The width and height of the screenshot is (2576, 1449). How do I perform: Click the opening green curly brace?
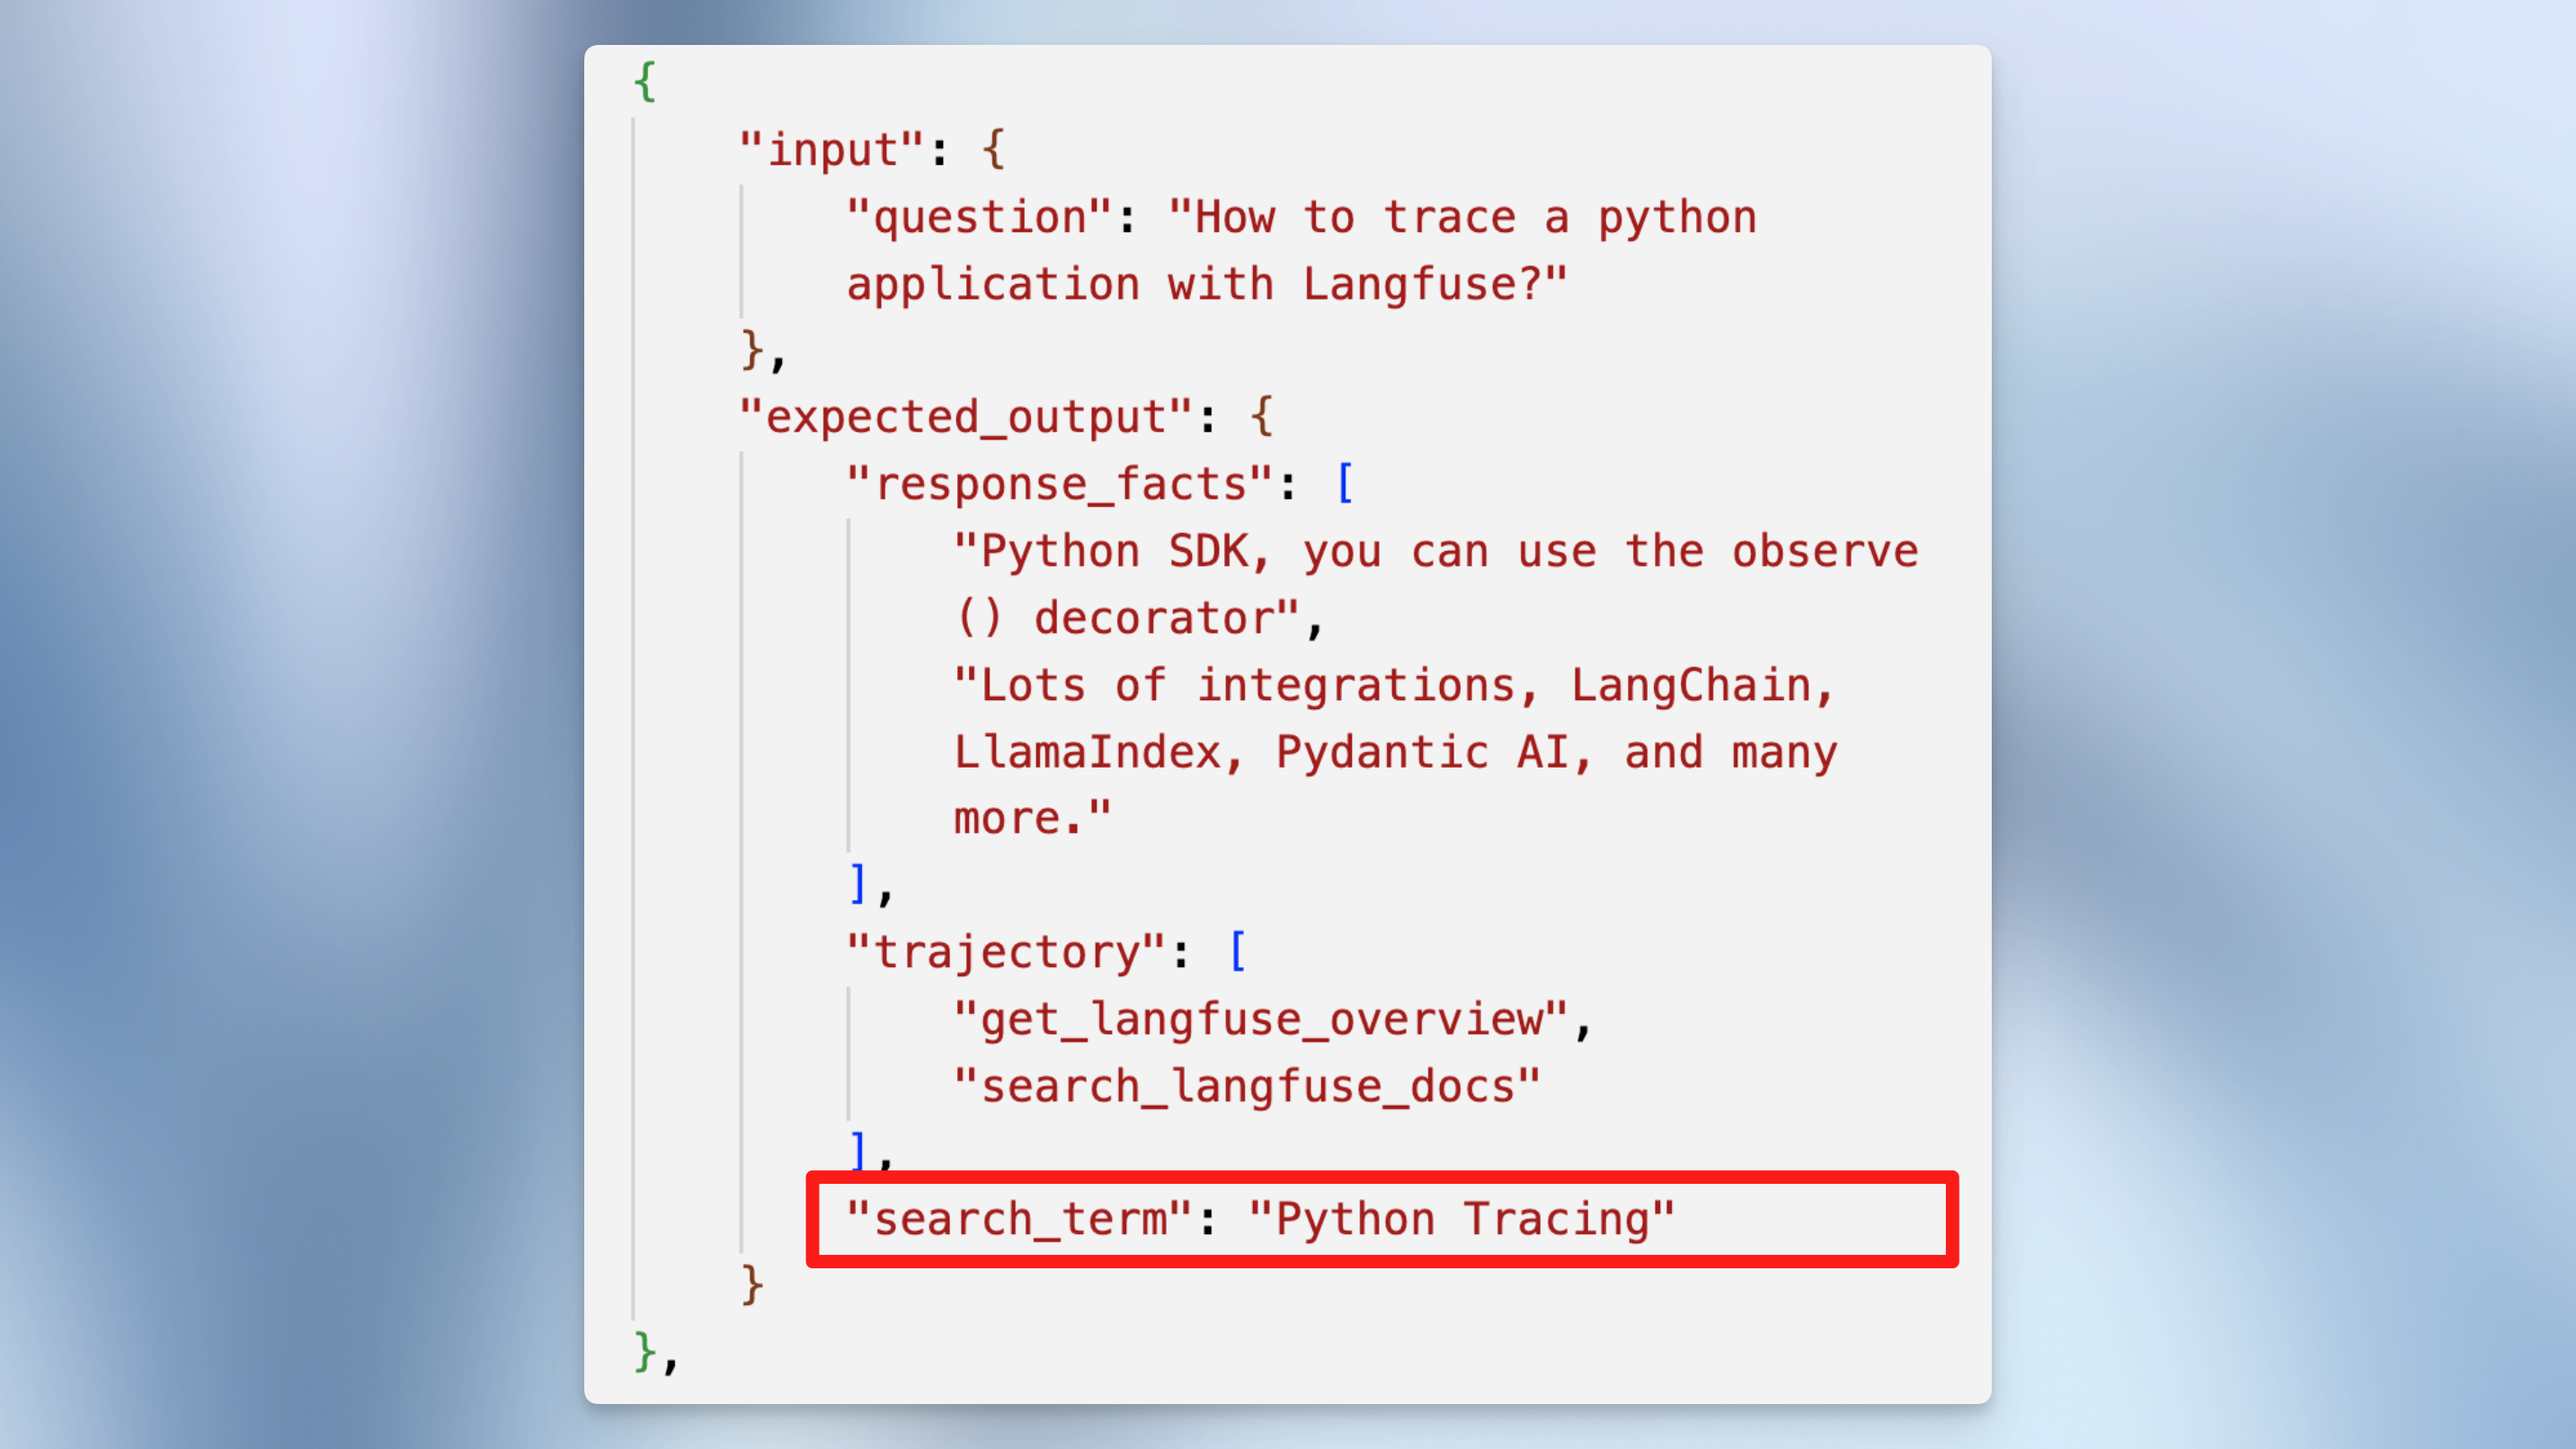[x=645, y=82]
